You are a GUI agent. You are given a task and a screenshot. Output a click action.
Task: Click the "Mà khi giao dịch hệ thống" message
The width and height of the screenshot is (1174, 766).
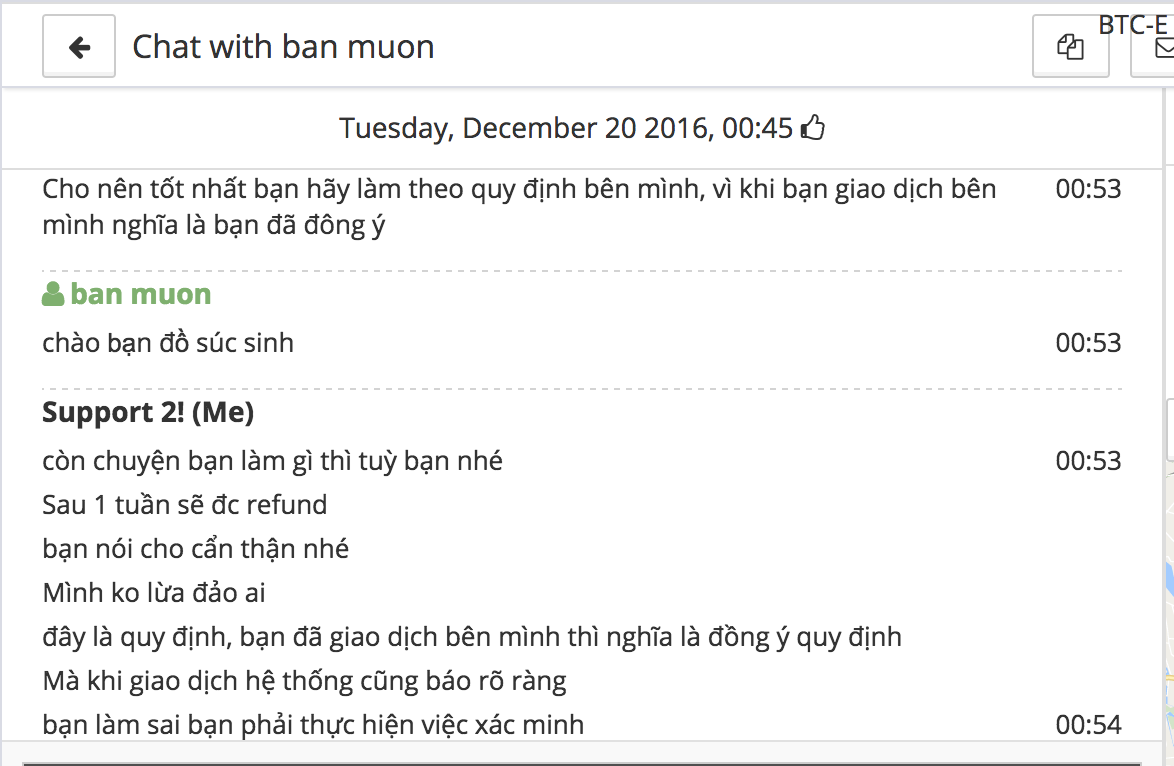tap(304, 681)
